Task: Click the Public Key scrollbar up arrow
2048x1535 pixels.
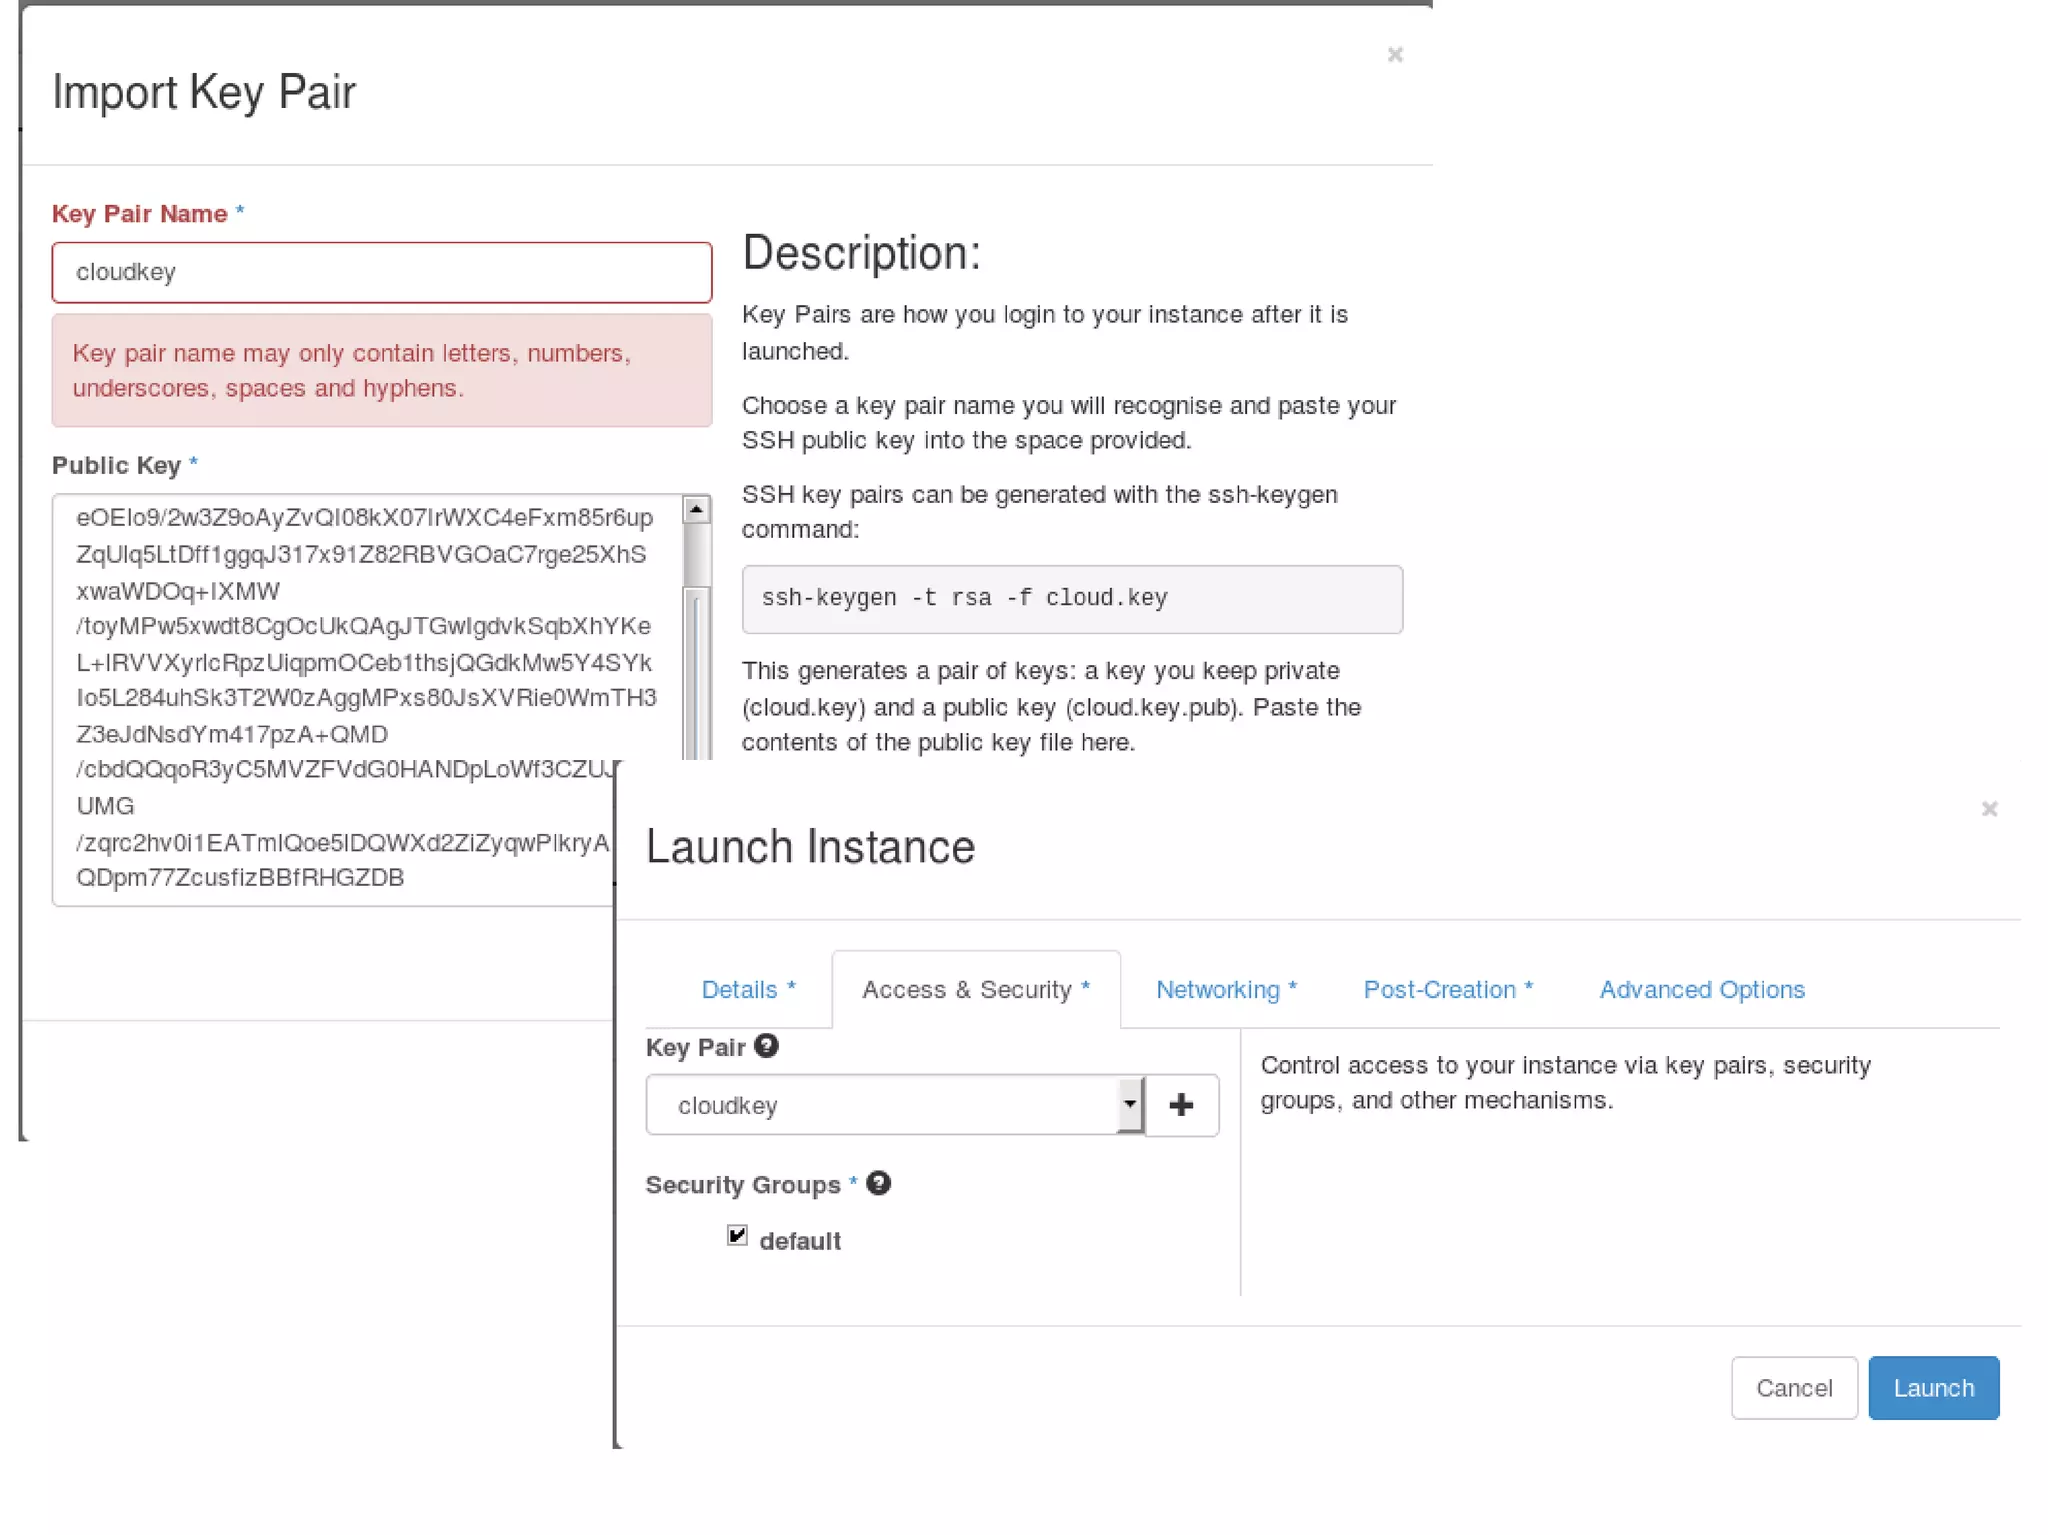Action: tap(696, 510)
